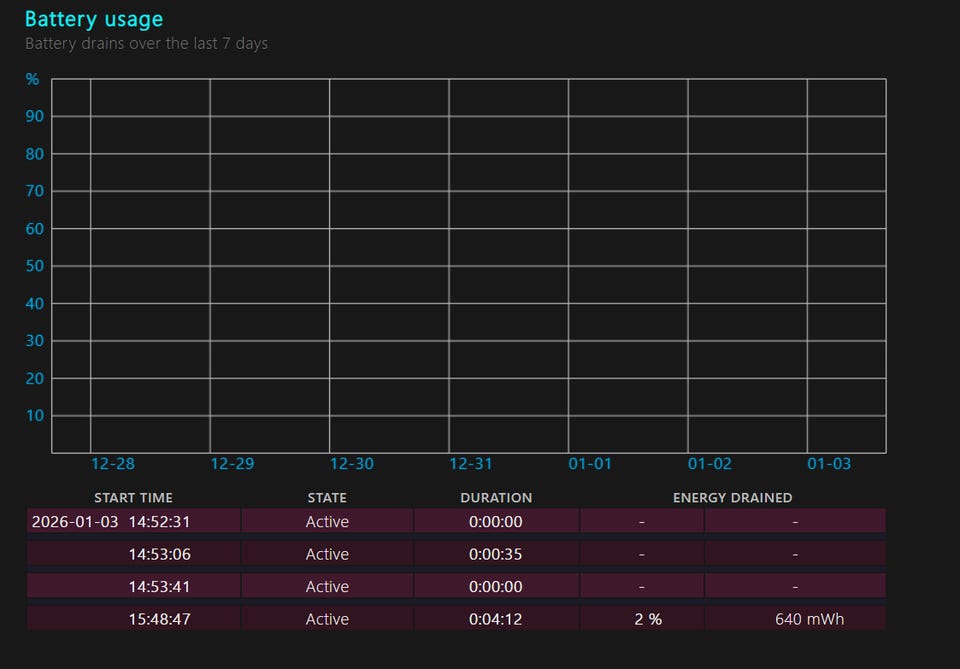Click the 'Battery drains over the last 7 days' subtitle
Screen dimensions: 960x669
[x=146, y=43]
